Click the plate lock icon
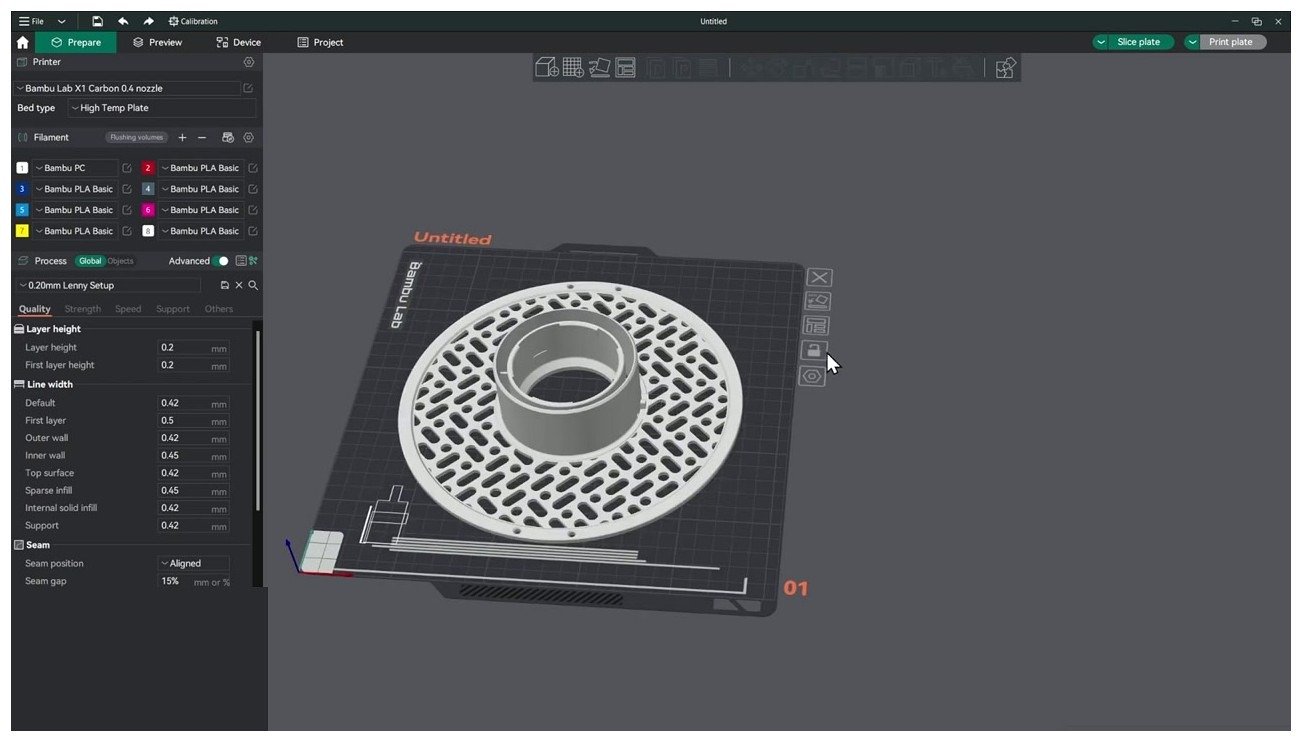Viewport: 1302px width, 742px height. coord(814,350)
